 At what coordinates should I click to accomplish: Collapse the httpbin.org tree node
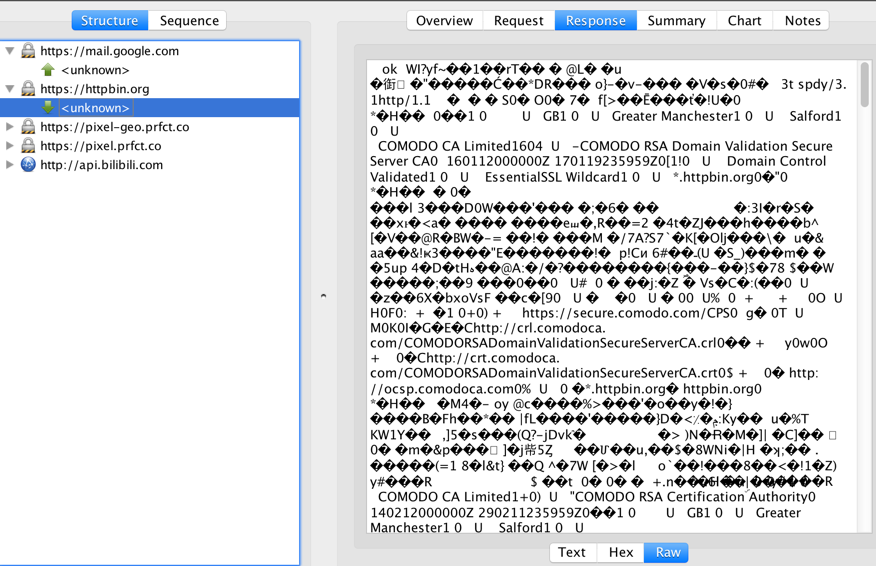click(x=10, y=89)
